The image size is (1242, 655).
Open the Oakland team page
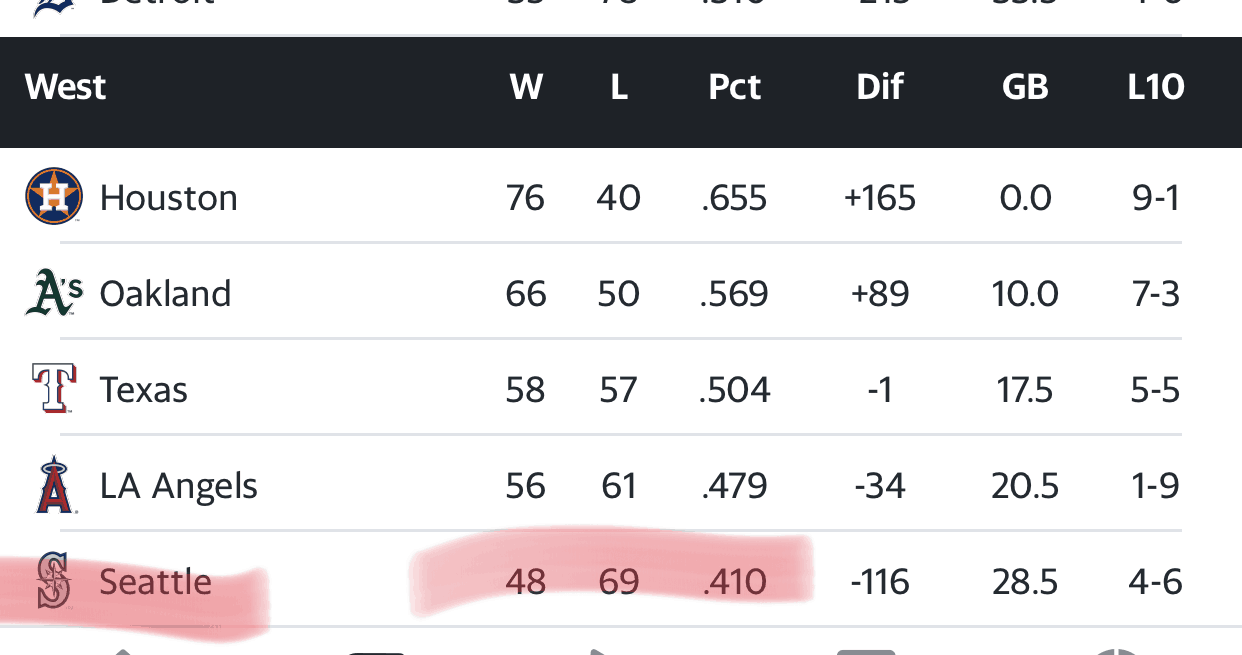pos(166,293)
